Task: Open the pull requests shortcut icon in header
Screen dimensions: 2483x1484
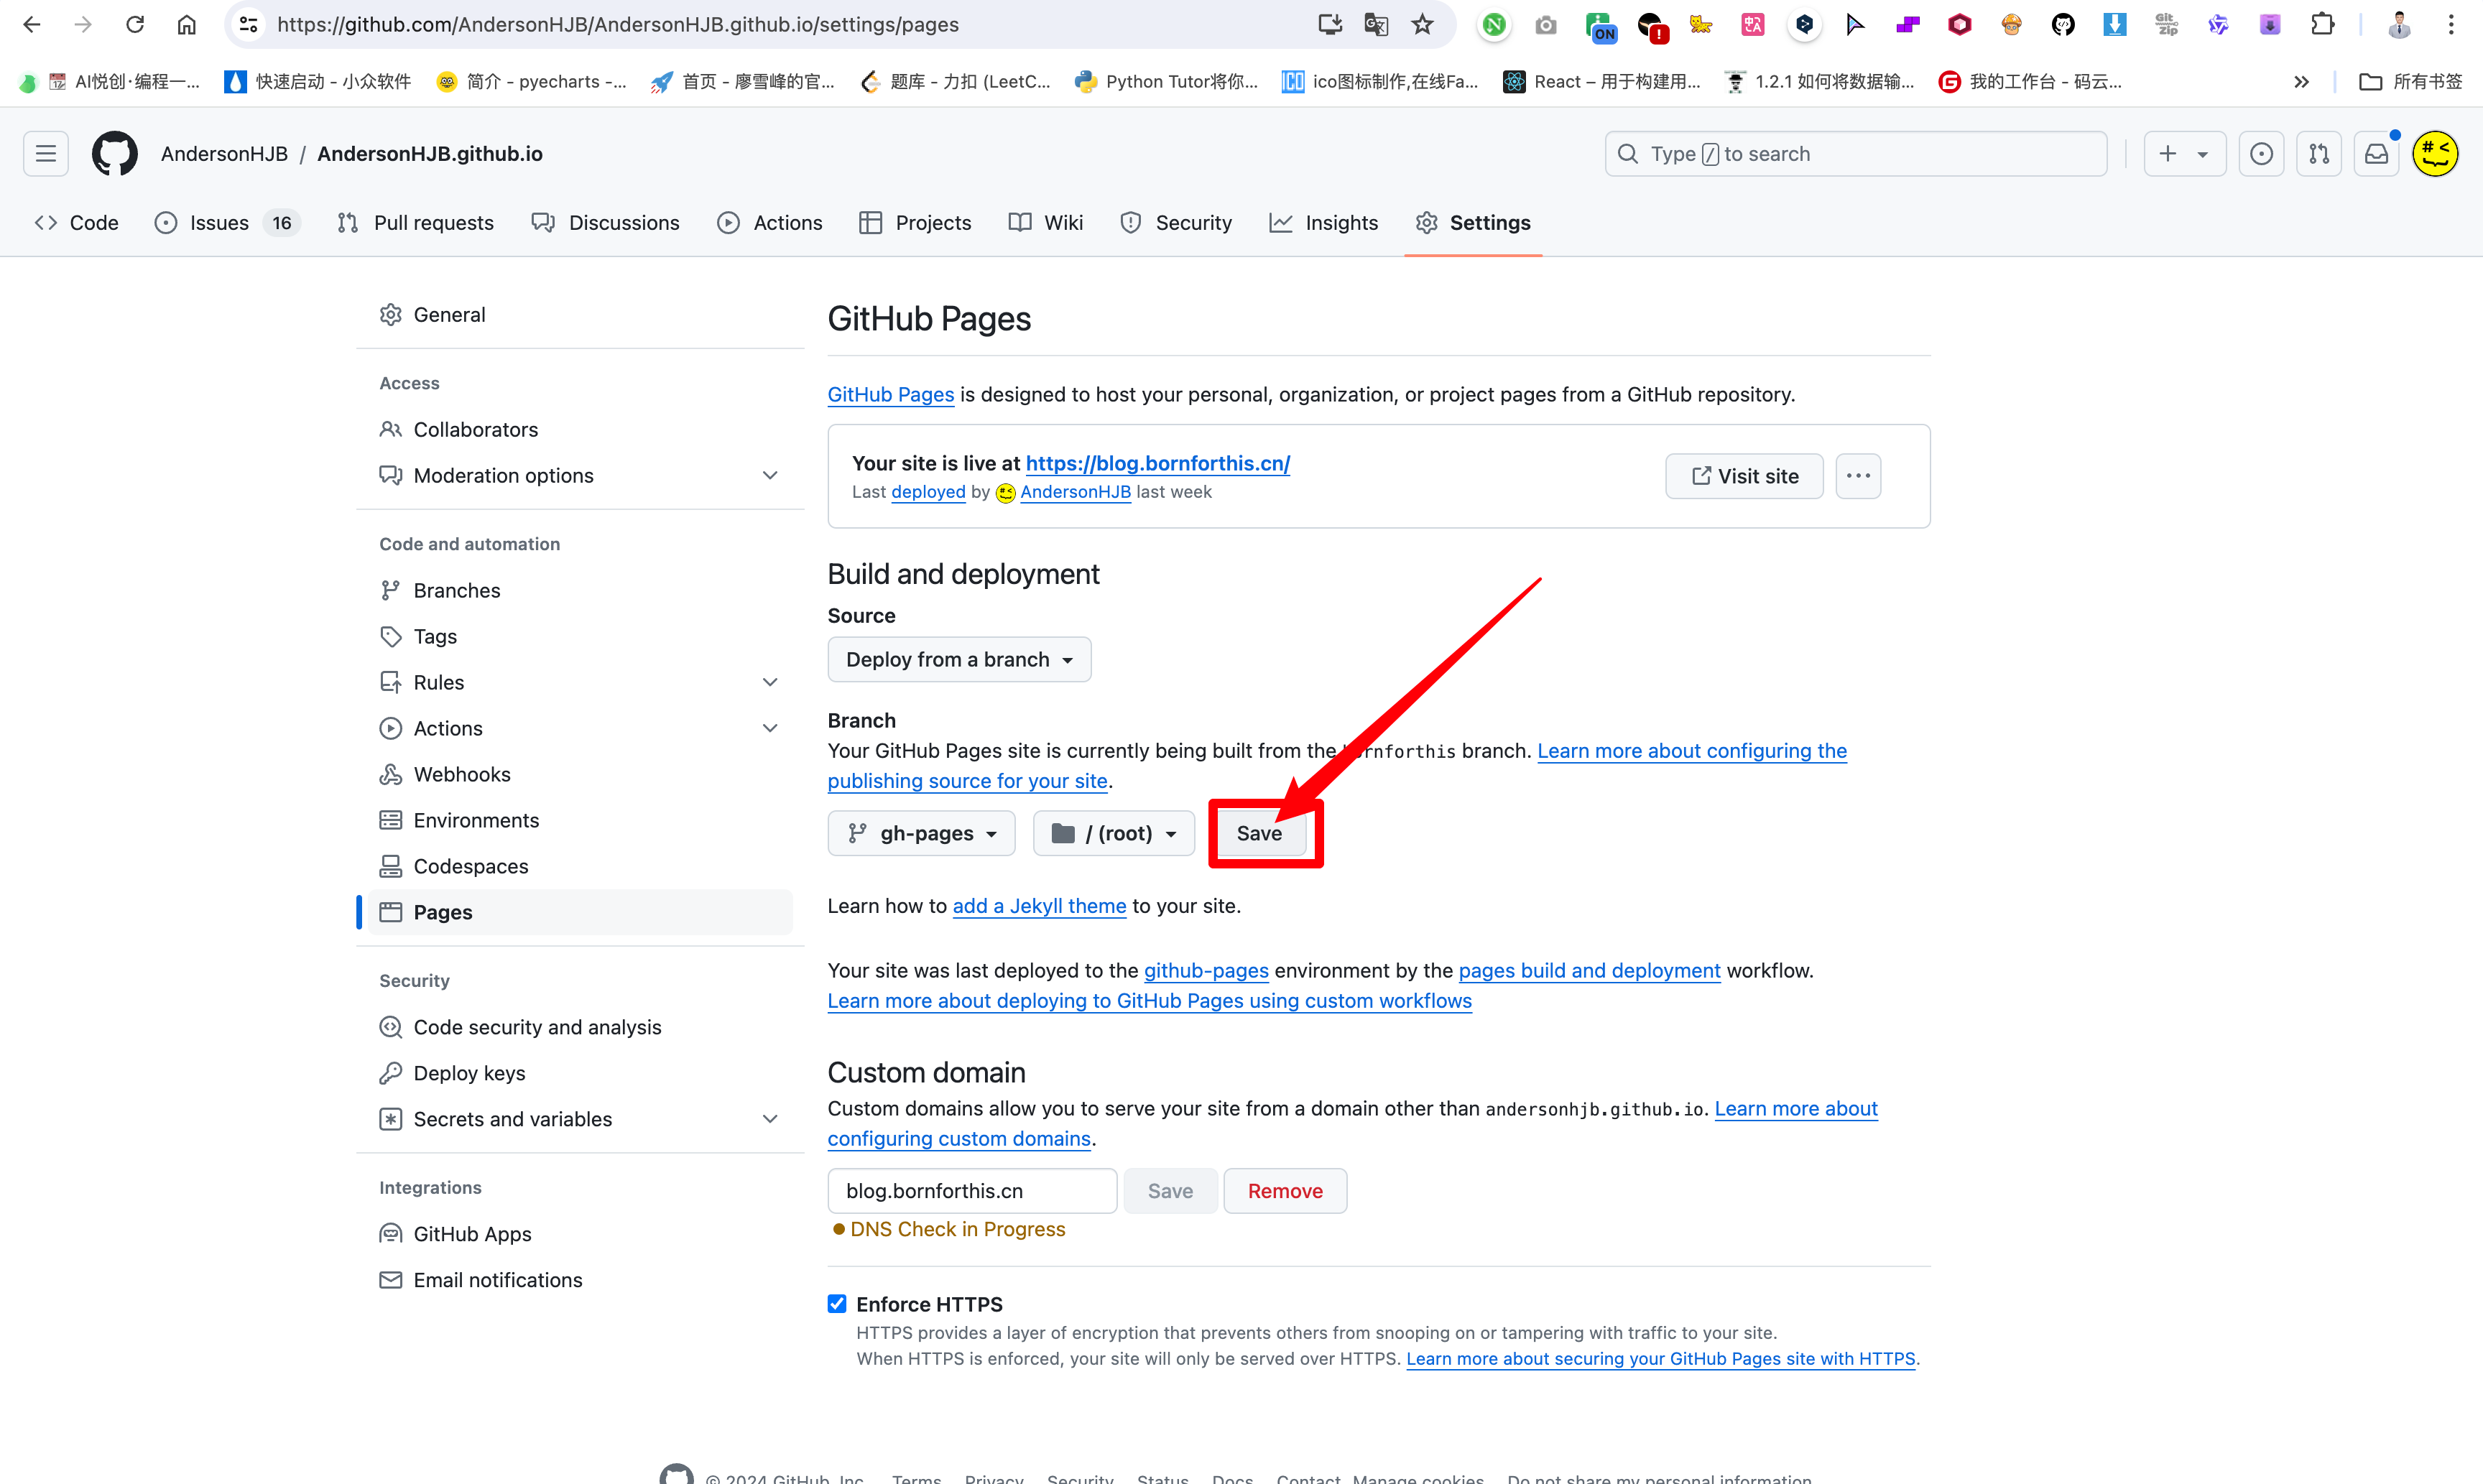Action: [2319, 154]
